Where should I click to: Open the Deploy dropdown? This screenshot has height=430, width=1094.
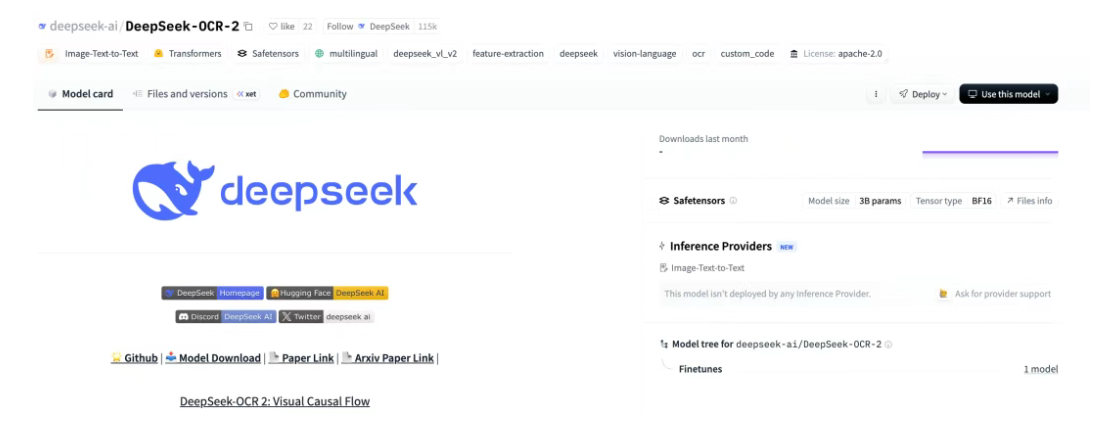point(922,94)
